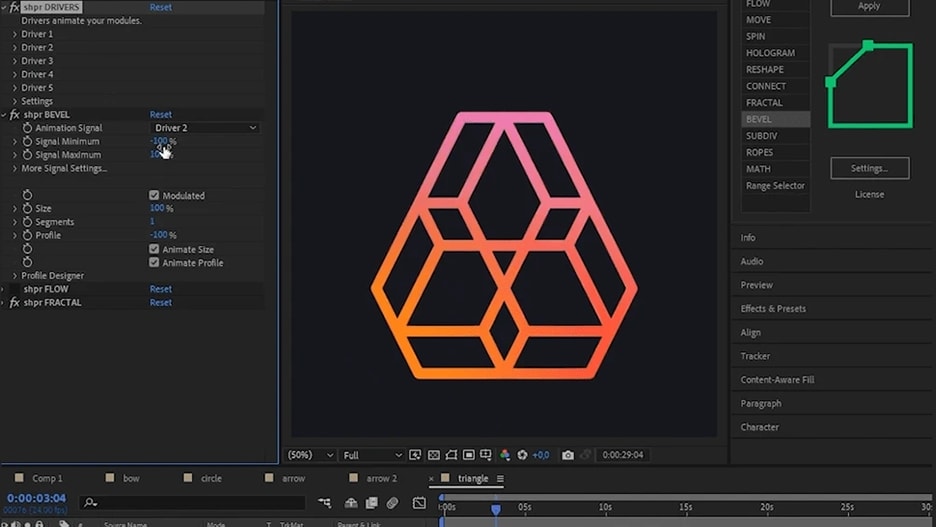Click the timeline motion blur icon
936x527 pixels.
pyautogui.click(x=392, y=503)
